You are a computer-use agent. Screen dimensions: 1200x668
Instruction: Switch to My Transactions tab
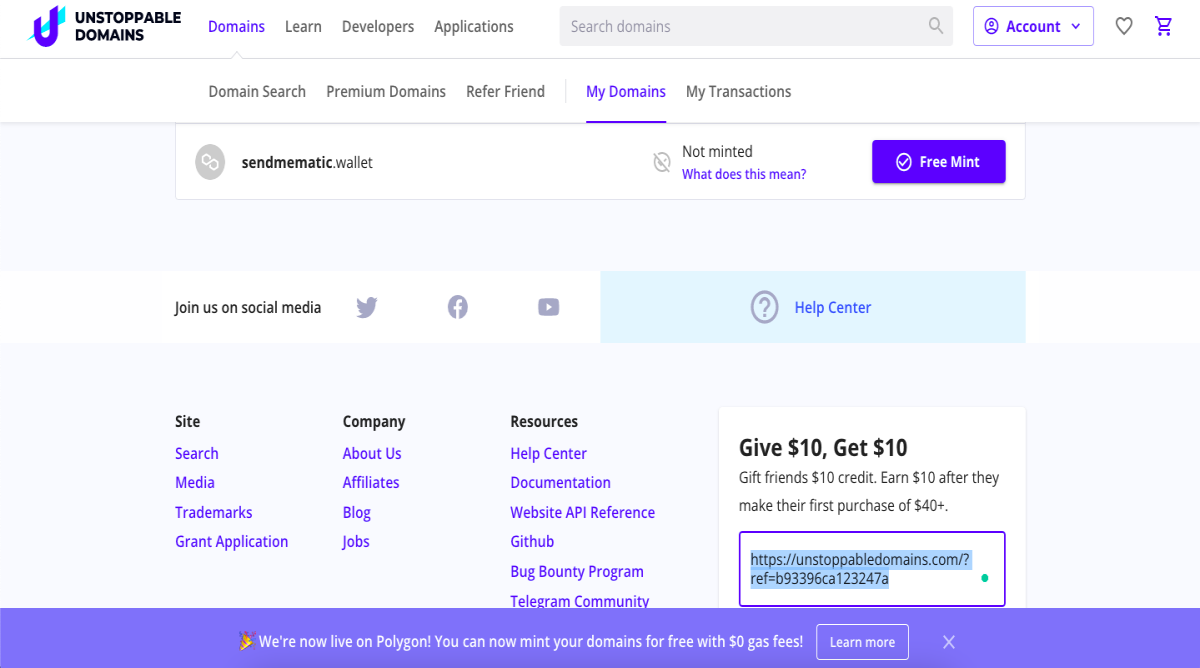[738, 91]
